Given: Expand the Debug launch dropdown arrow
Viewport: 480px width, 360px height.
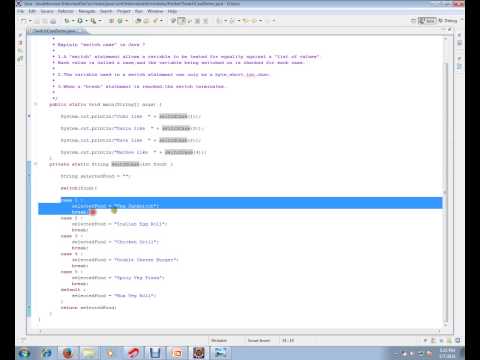Looking at the screenshot, I should [73, 21].
